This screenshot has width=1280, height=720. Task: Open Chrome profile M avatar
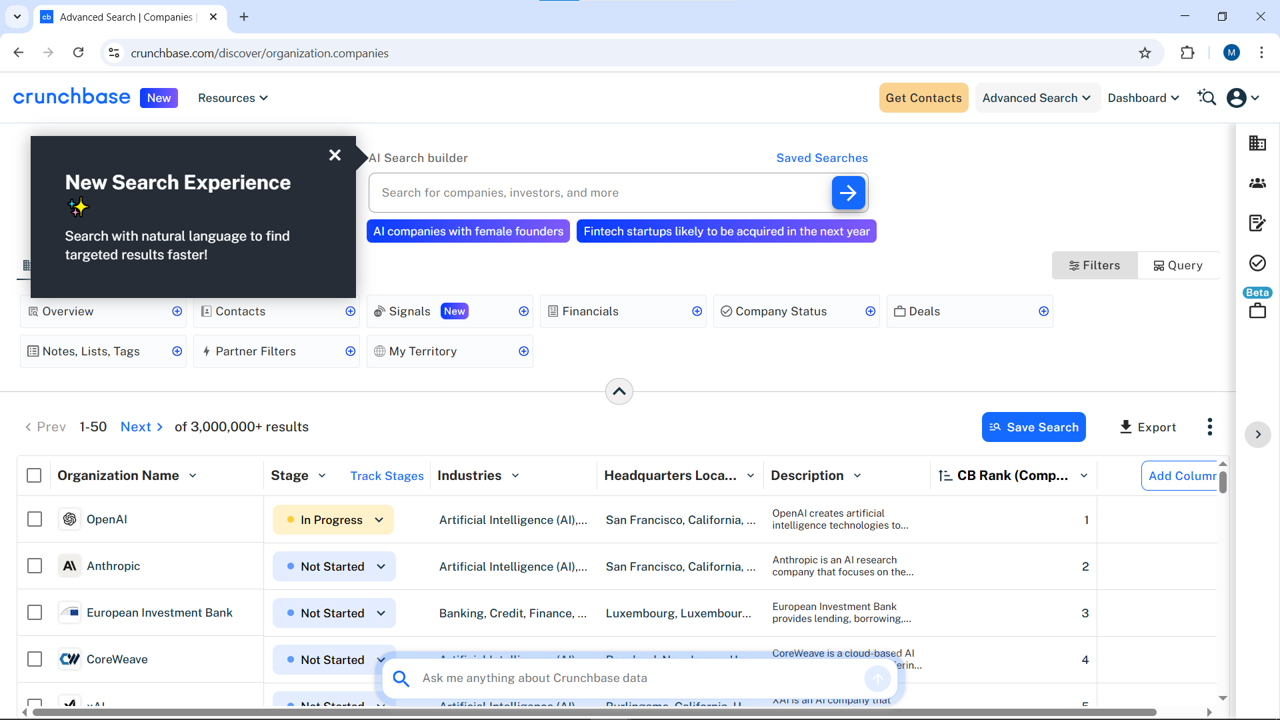[1231, 53]
